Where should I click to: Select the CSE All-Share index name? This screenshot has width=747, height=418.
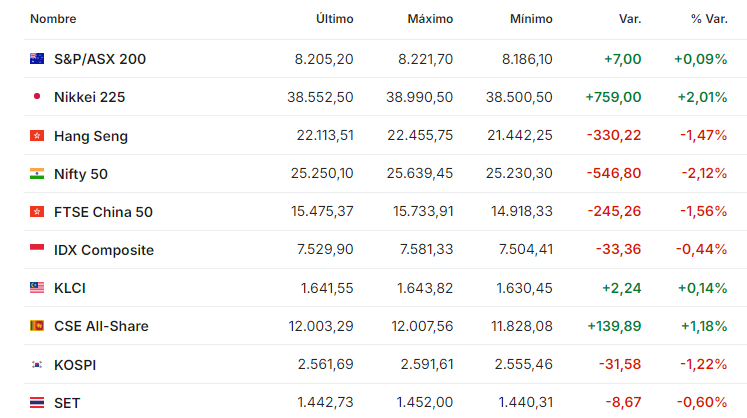(101, 326)
